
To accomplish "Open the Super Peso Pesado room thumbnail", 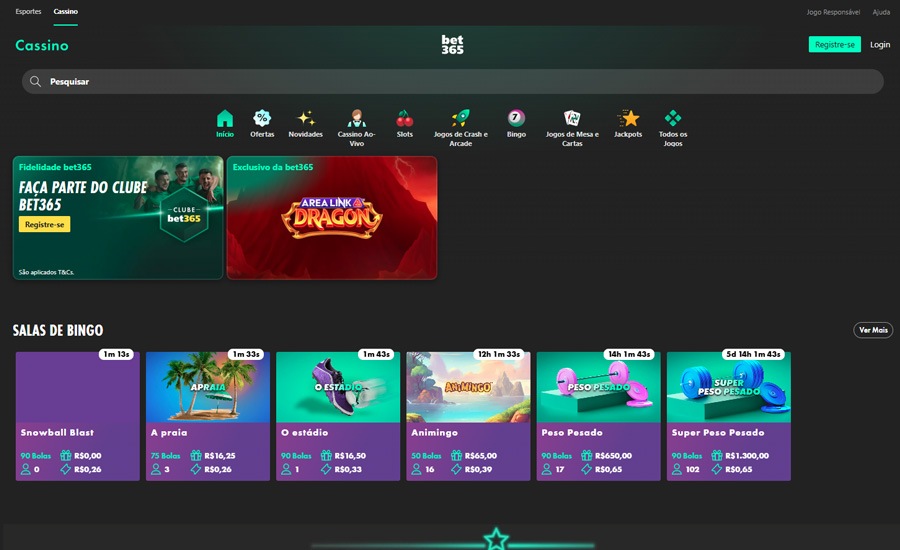I will [x=729, y=388].
